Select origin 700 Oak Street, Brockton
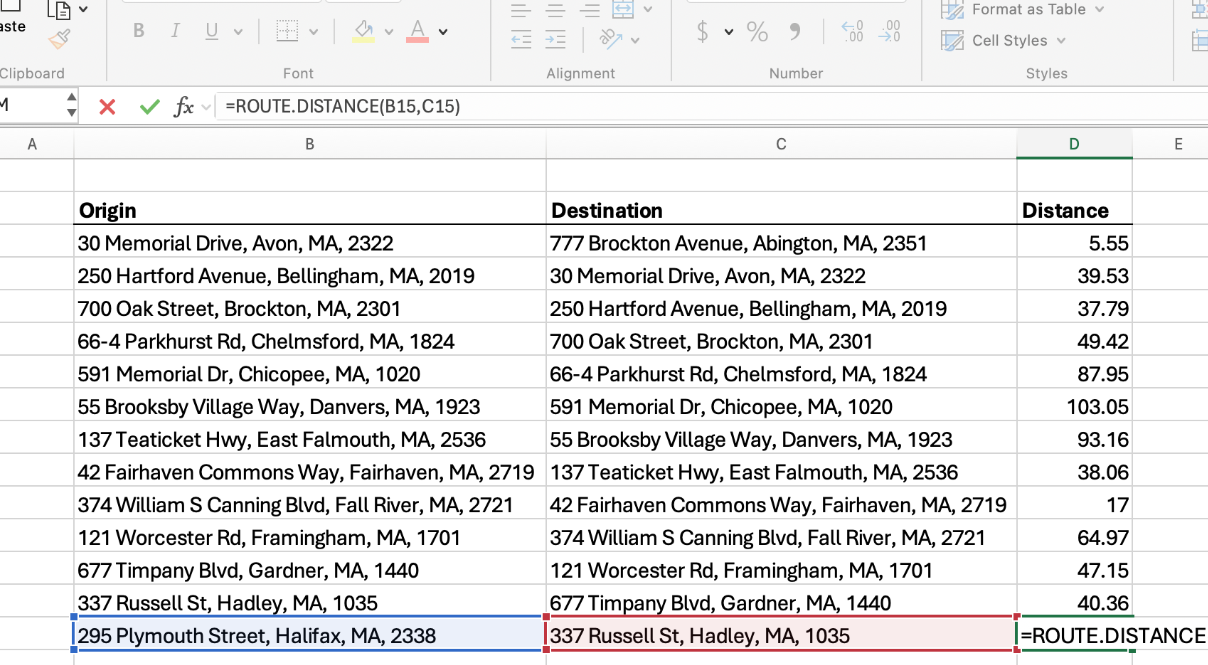The height and width of the screenshot is (665, 1208). pos(310,308)
